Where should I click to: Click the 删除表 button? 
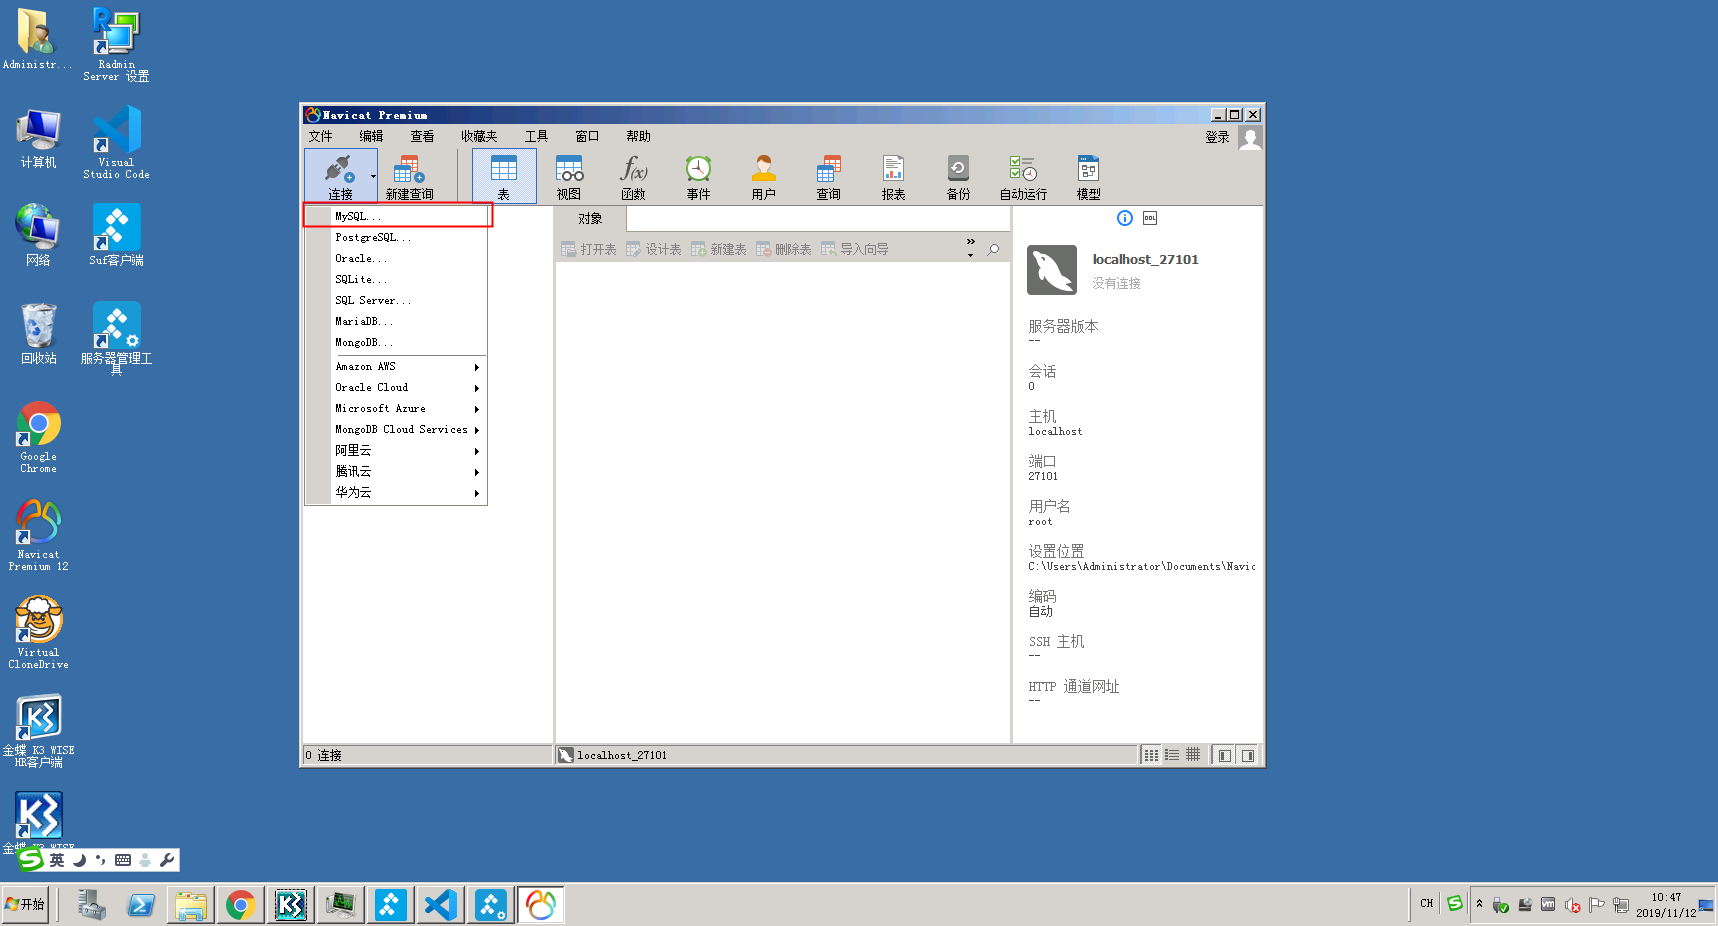[x=784, y=249]
